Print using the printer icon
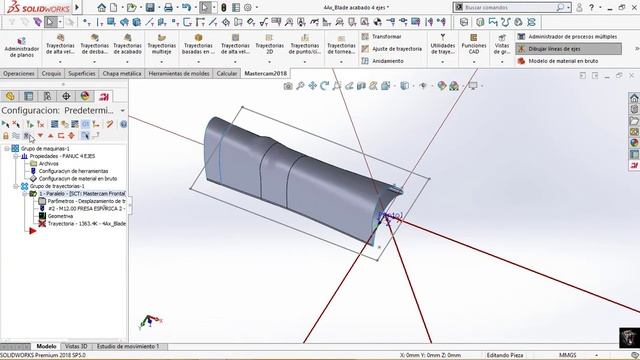The image size is (640, 360). [168, 7]
